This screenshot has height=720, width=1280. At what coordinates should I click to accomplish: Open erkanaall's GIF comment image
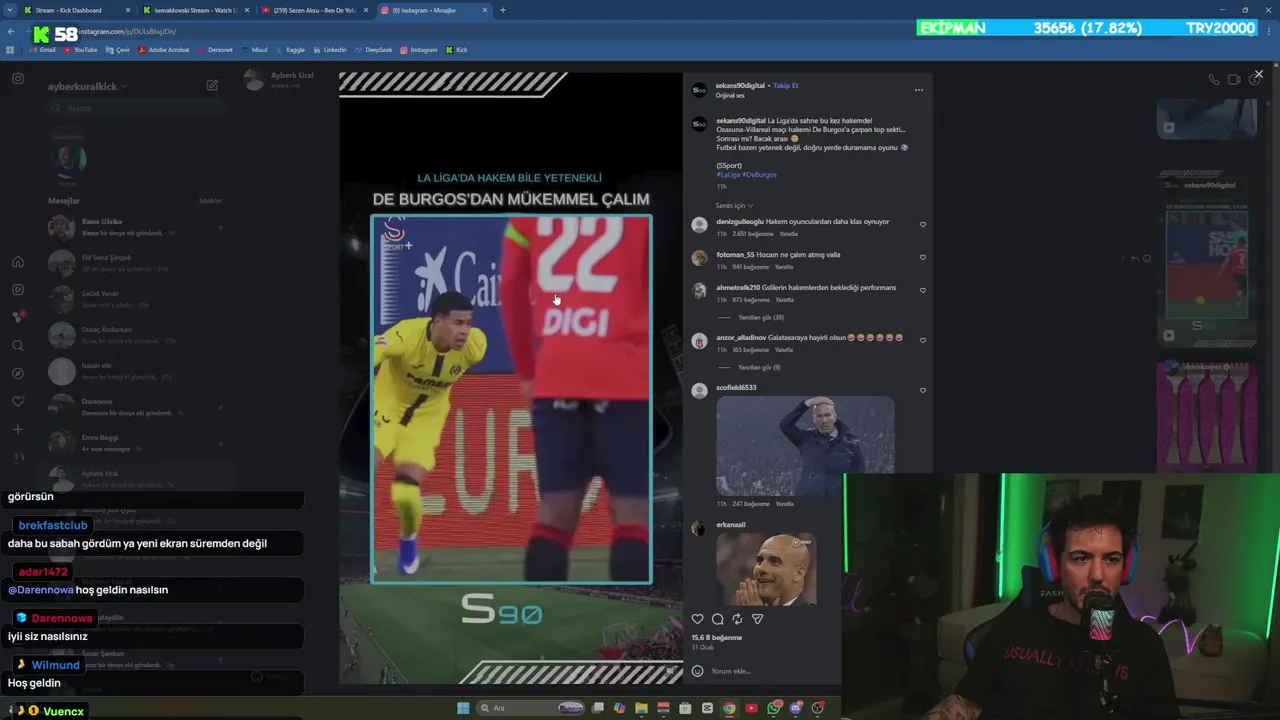[766, 569]
